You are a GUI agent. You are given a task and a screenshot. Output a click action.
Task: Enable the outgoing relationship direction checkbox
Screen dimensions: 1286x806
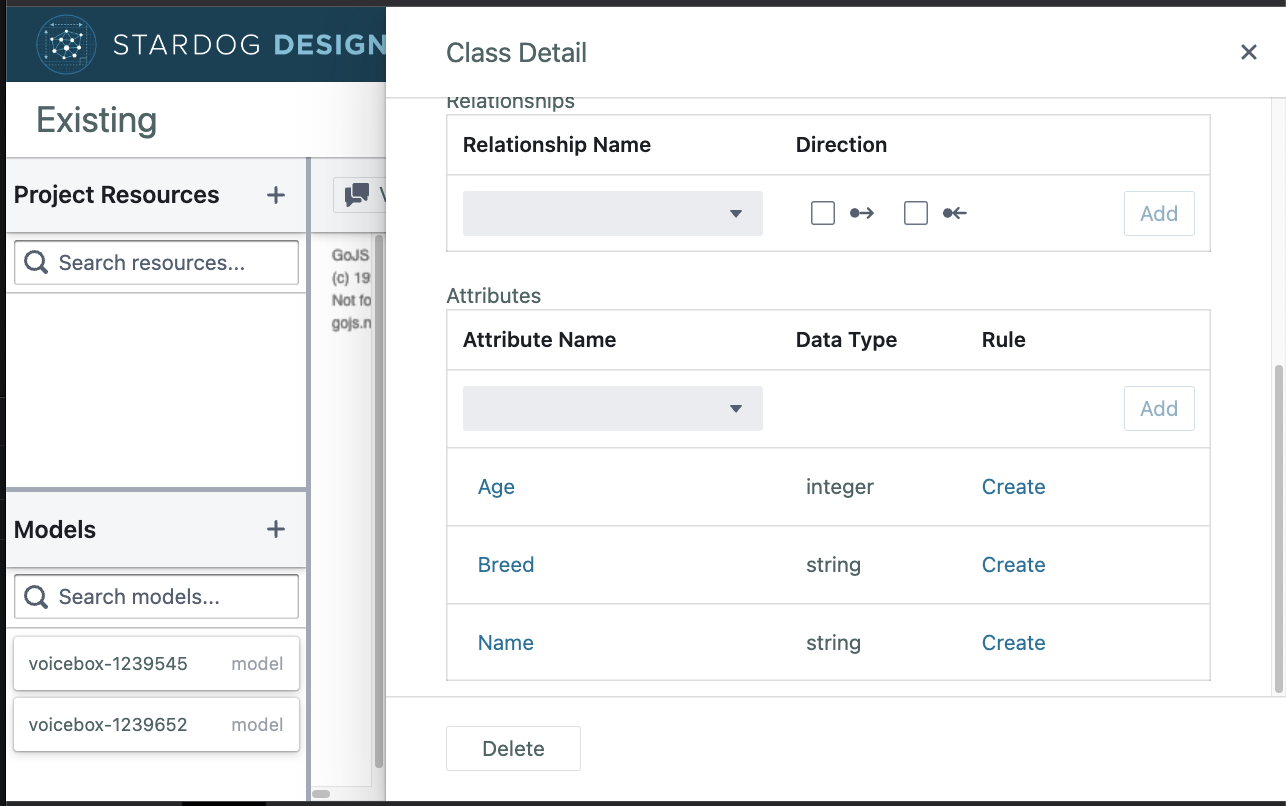point(823,213)
